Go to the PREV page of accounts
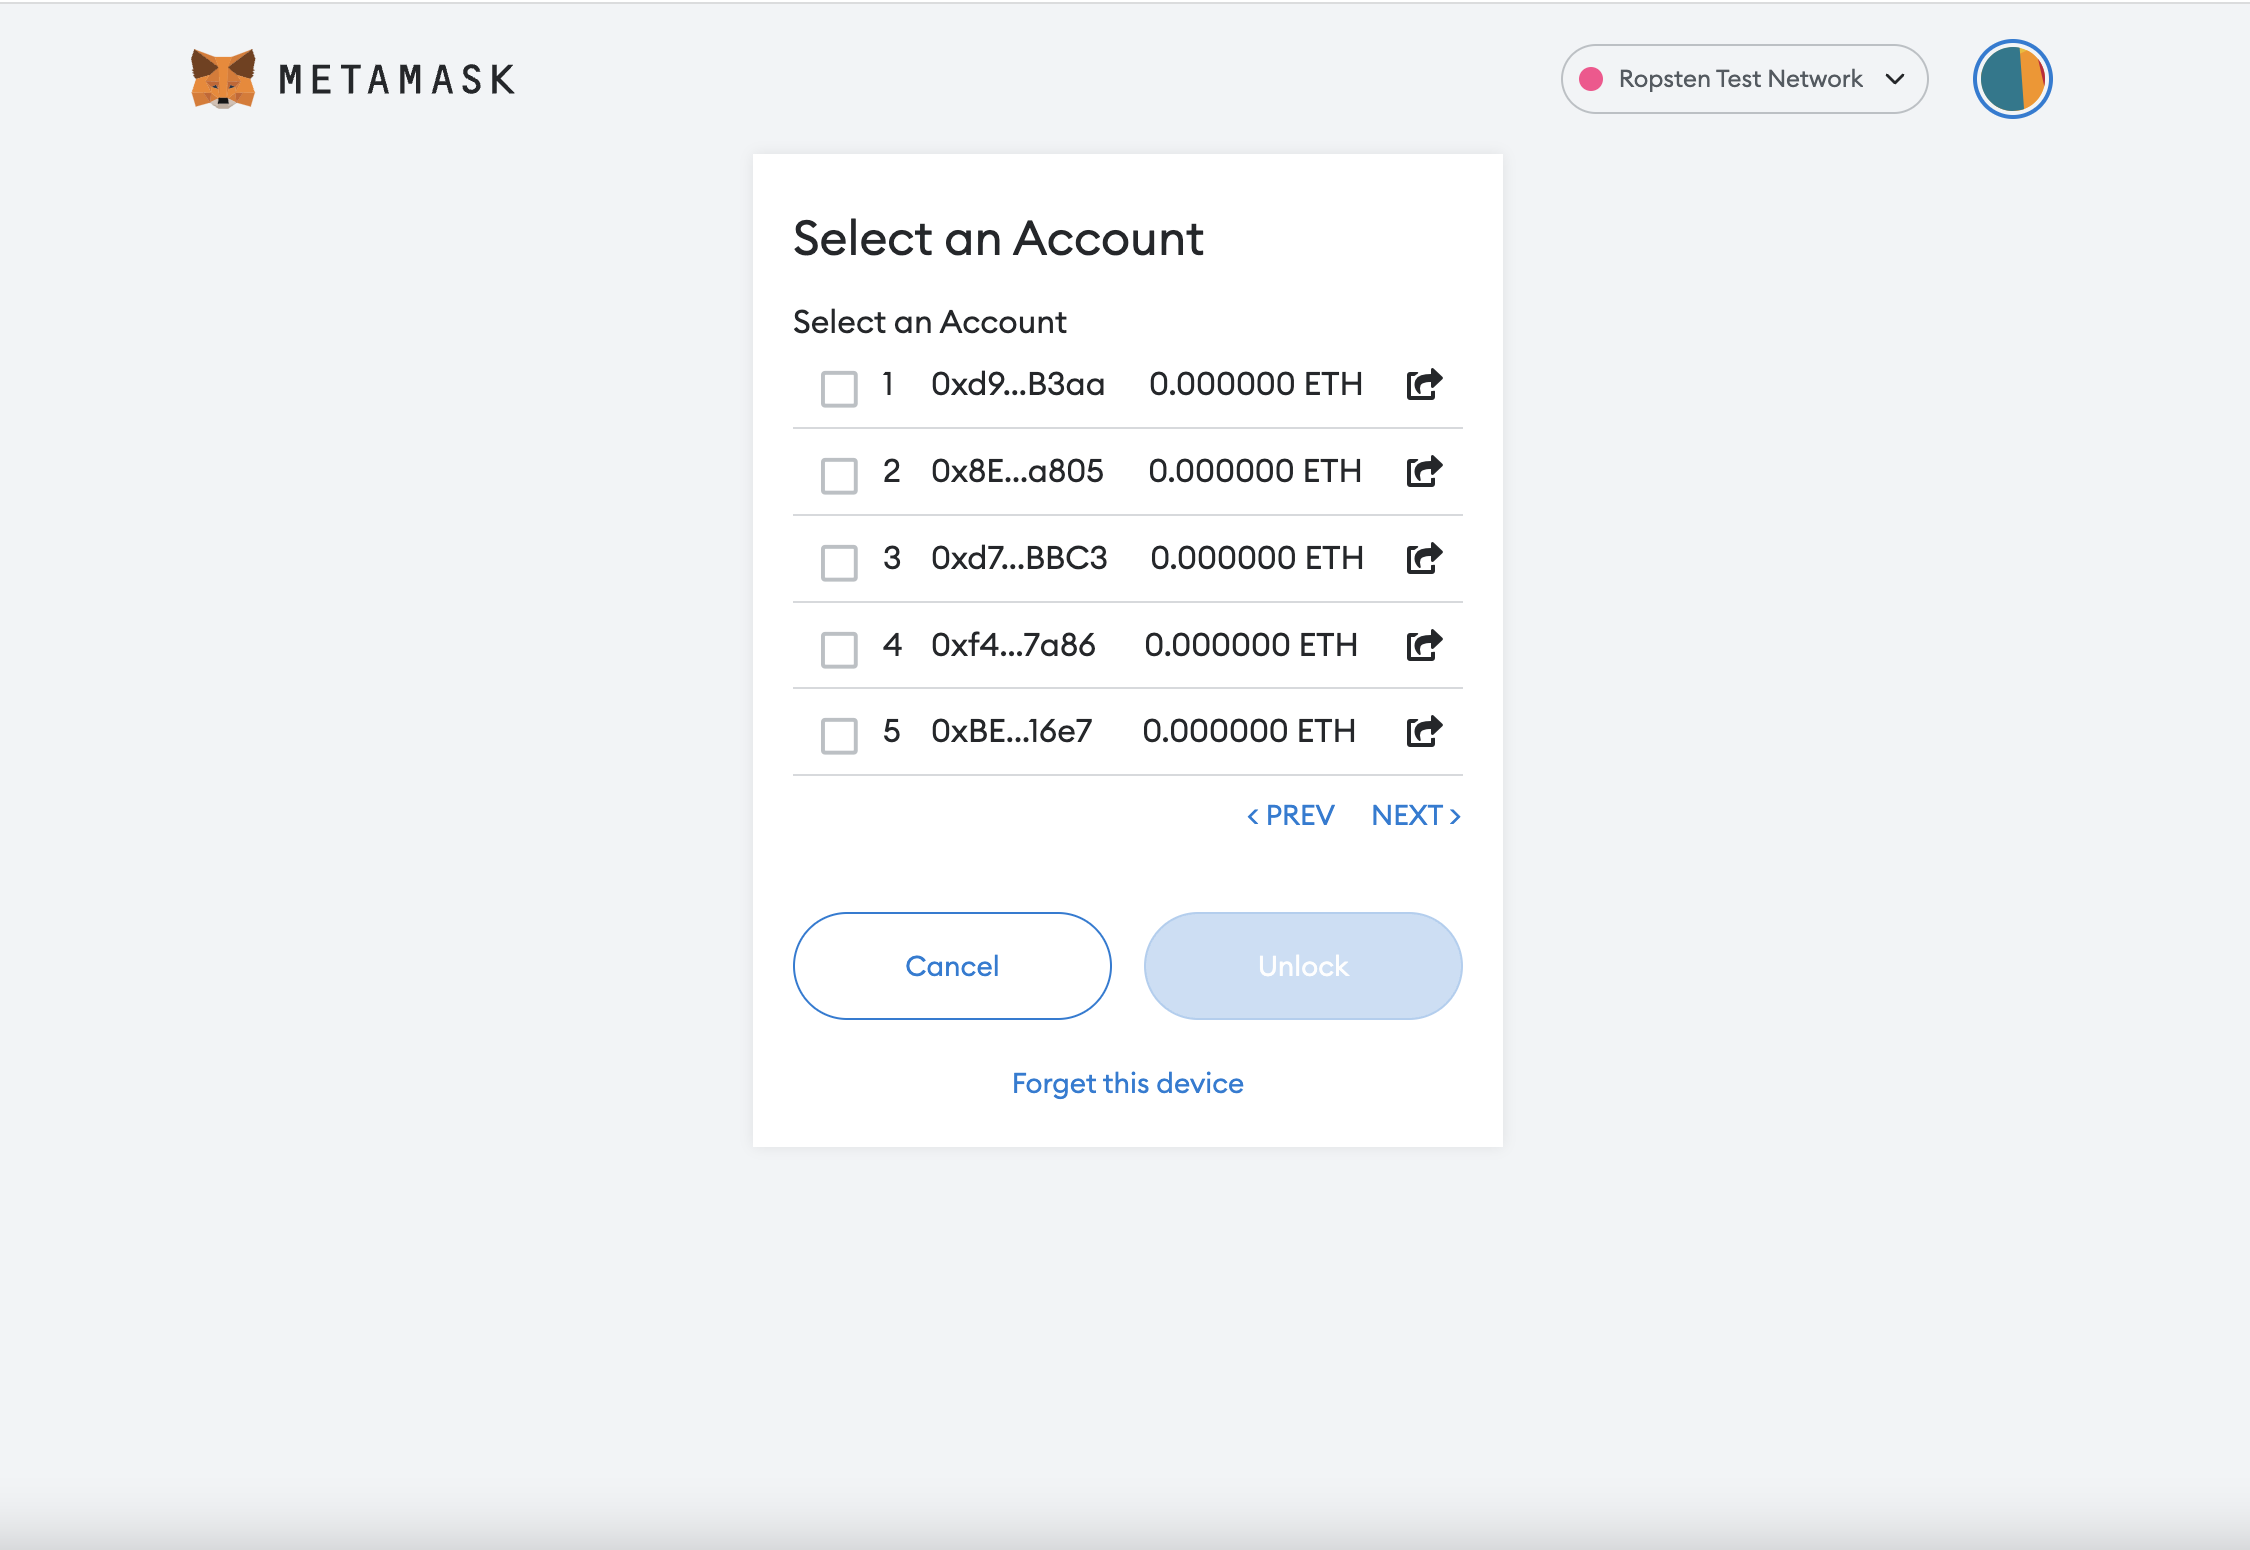2250x1550 pixels. [x=1291, y=816]
